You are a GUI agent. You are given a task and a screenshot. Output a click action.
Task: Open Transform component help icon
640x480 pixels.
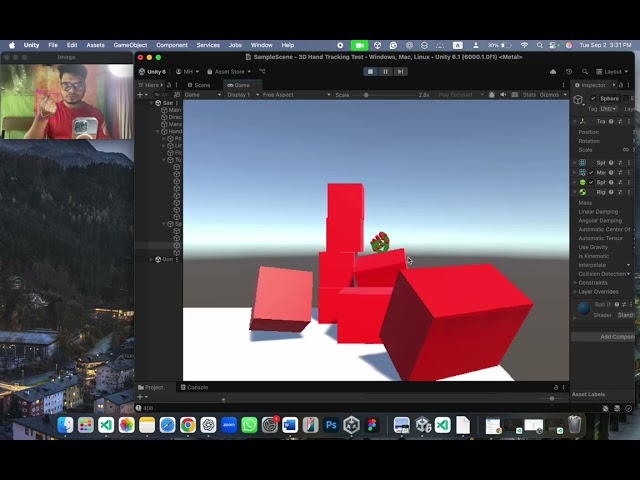611,121
